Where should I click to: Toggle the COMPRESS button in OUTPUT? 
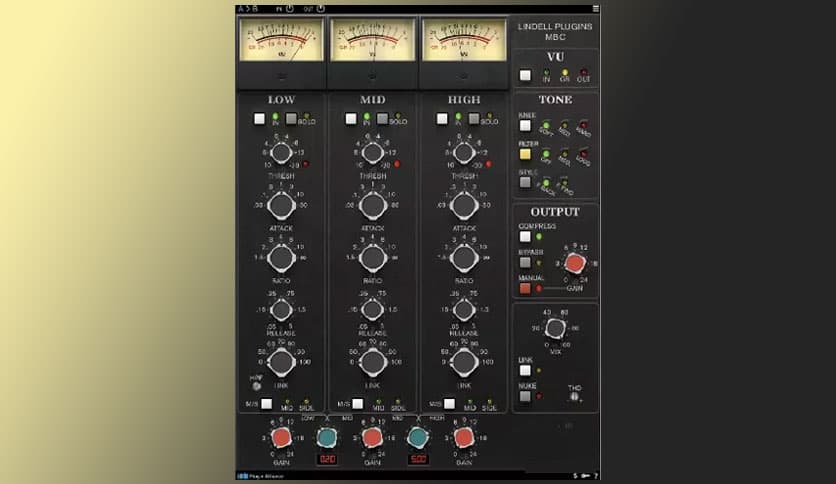pyautogui.click(x=525, y=237)
